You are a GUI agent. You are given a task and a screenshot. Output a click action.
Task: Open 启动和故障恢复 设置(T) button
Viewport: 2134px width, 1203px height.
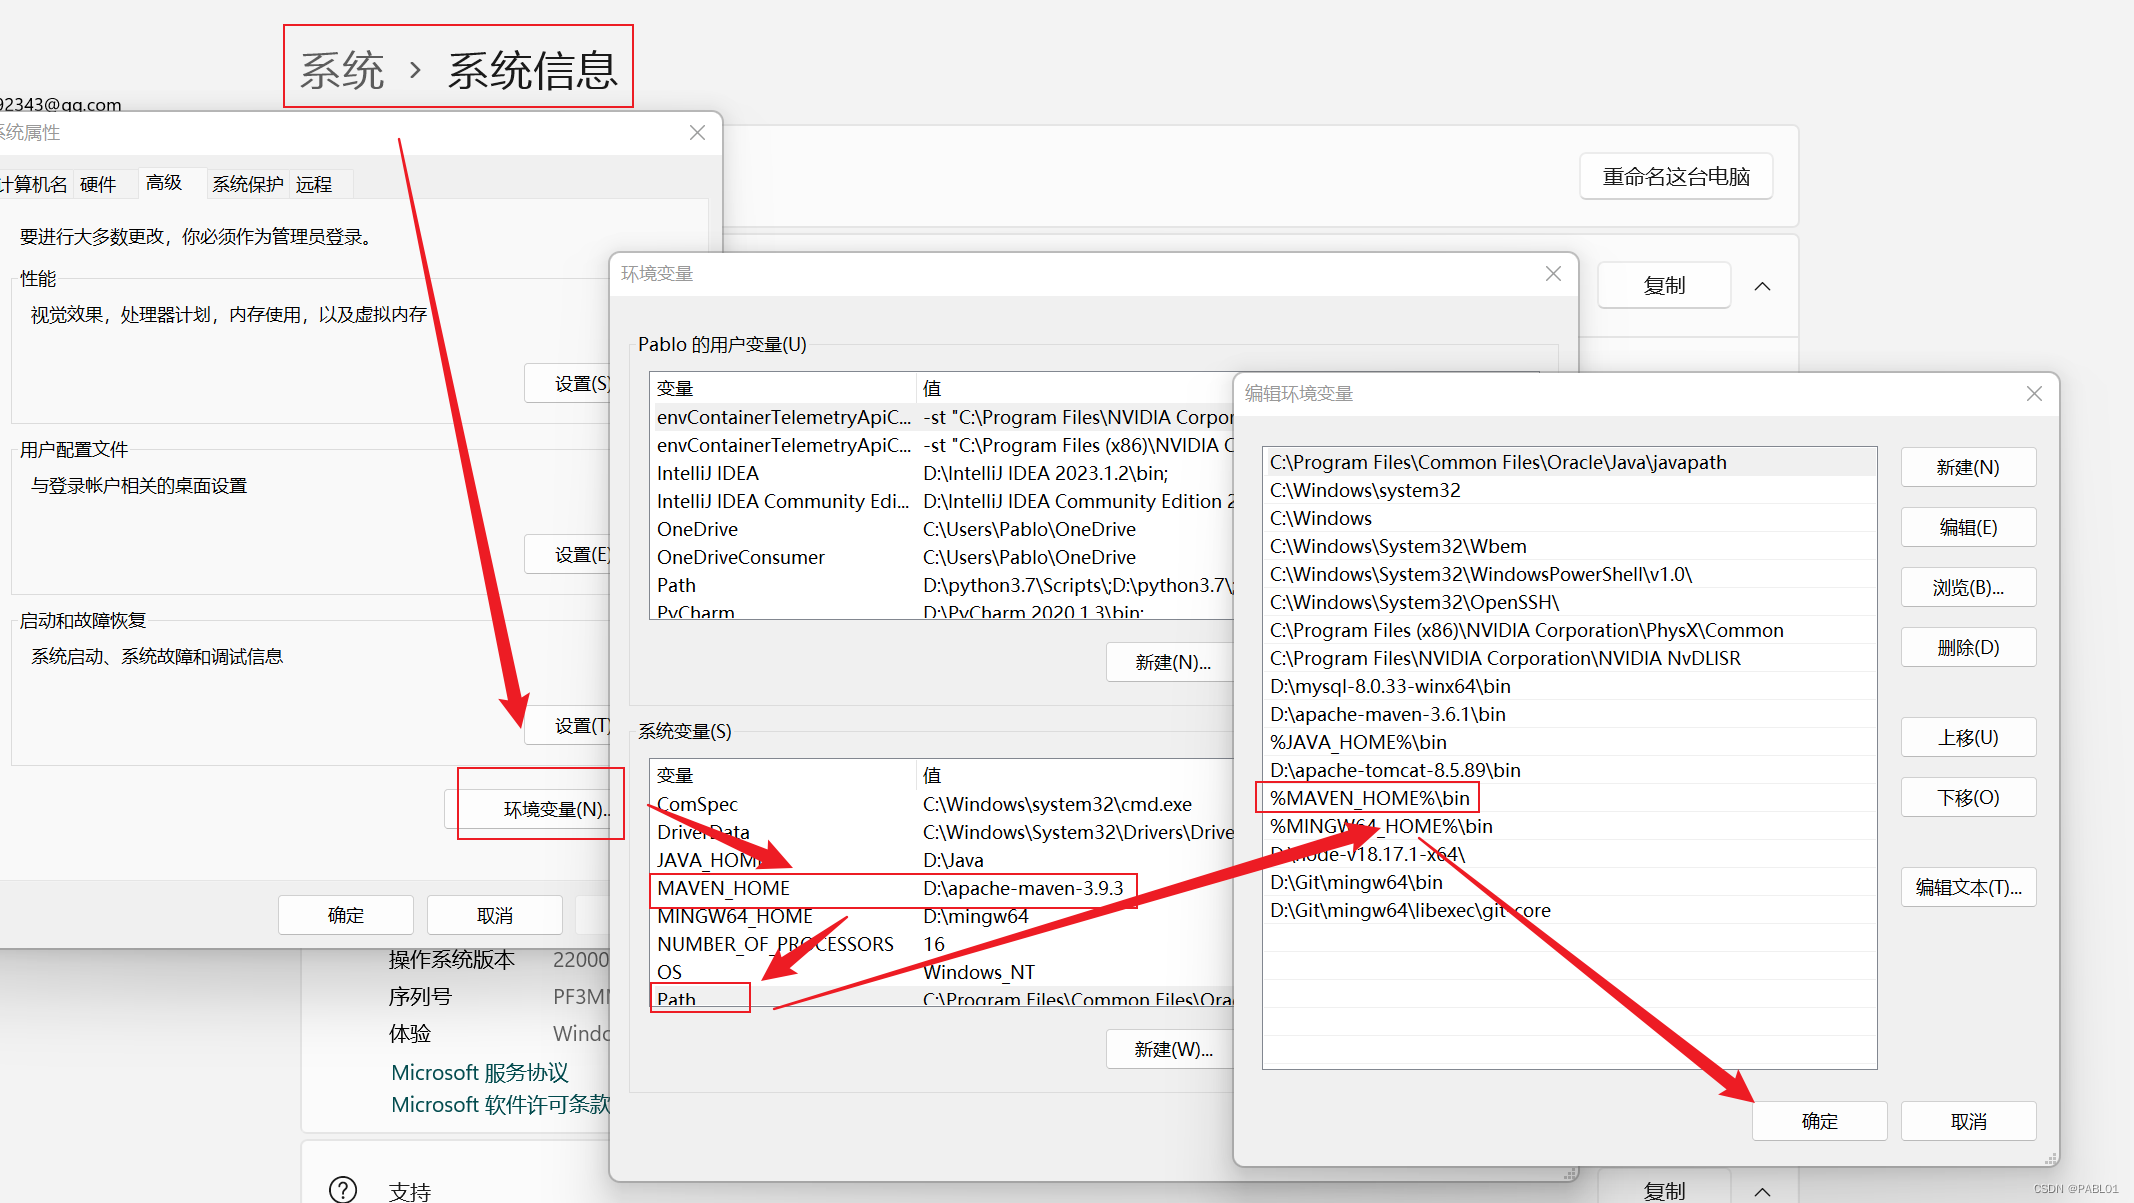568,725
